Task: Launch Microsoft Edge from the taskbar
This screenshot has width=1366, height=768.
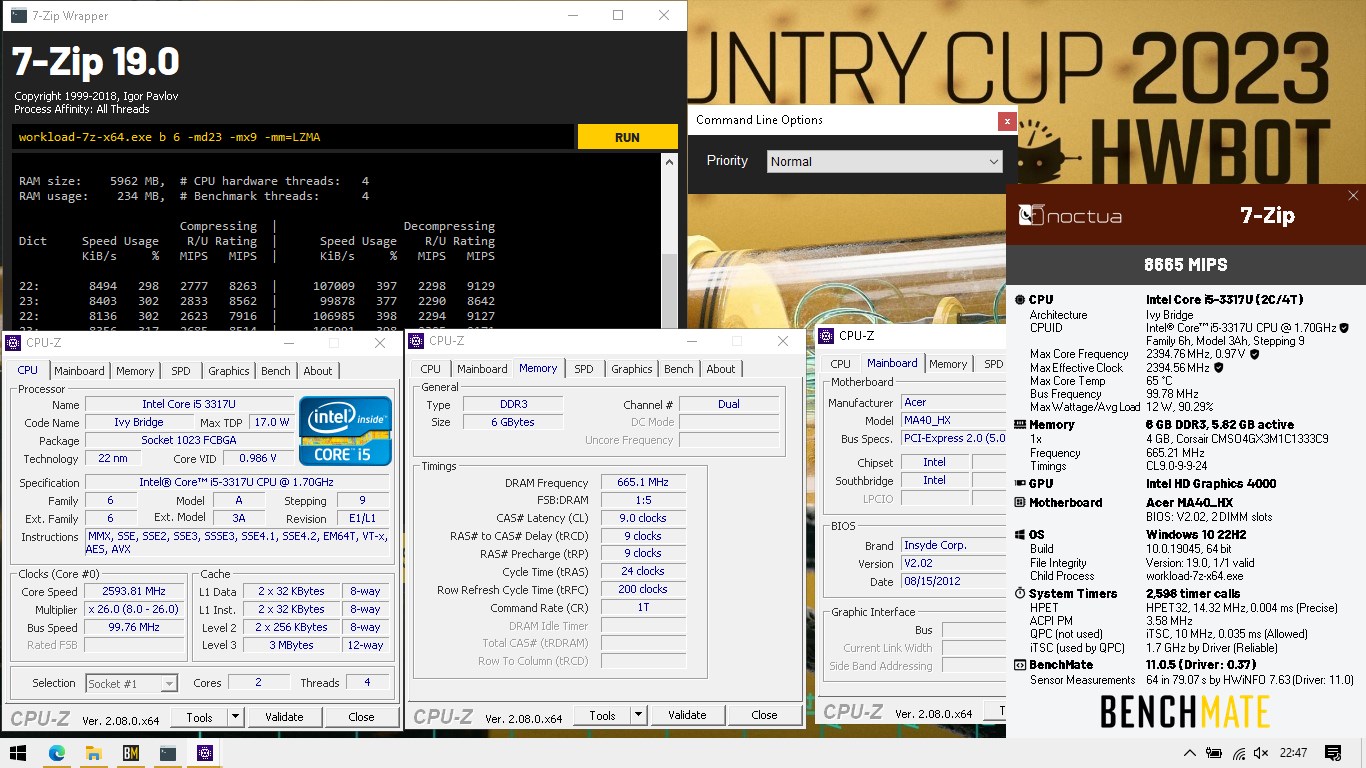Action: [56, 753]
